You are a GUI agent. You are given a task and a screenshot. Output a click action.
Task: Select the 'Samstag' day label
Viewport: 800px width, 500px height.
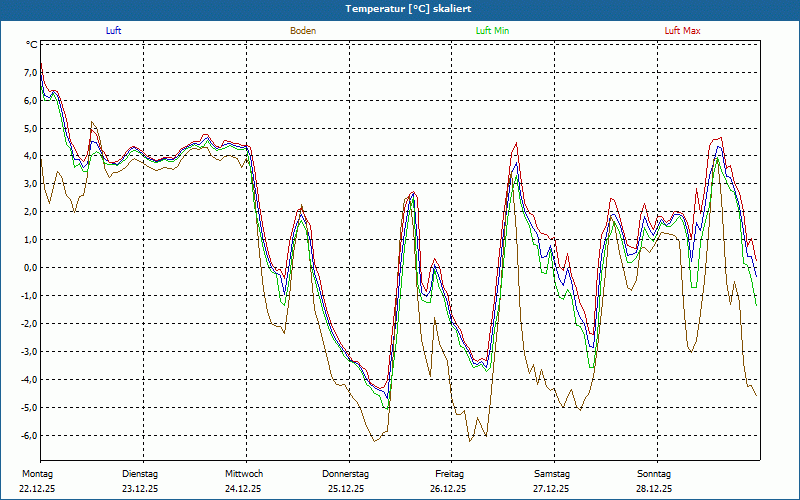[x=552, y=474]
